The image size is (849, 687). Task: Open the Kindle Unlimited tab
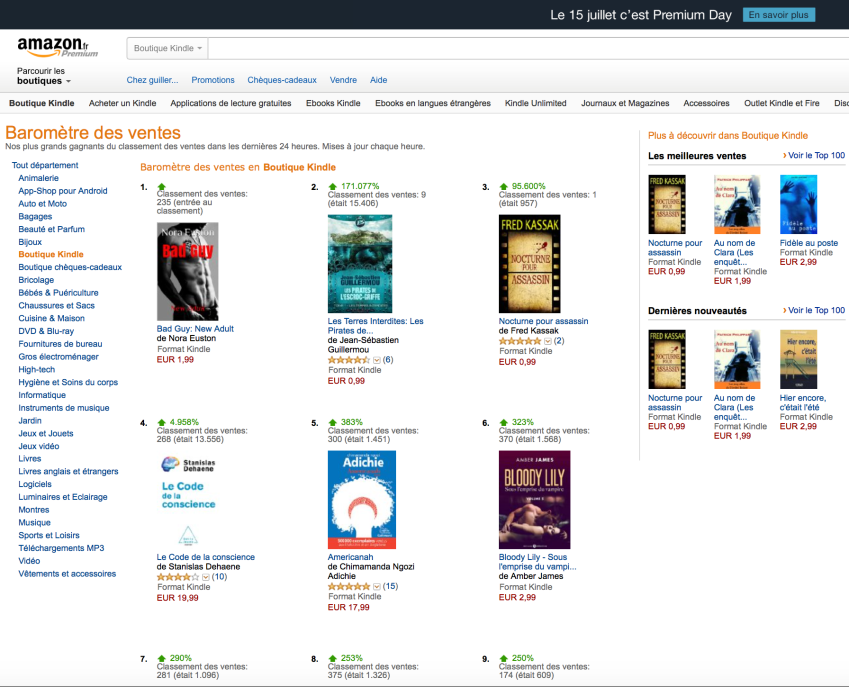click(x=535, y=103)
